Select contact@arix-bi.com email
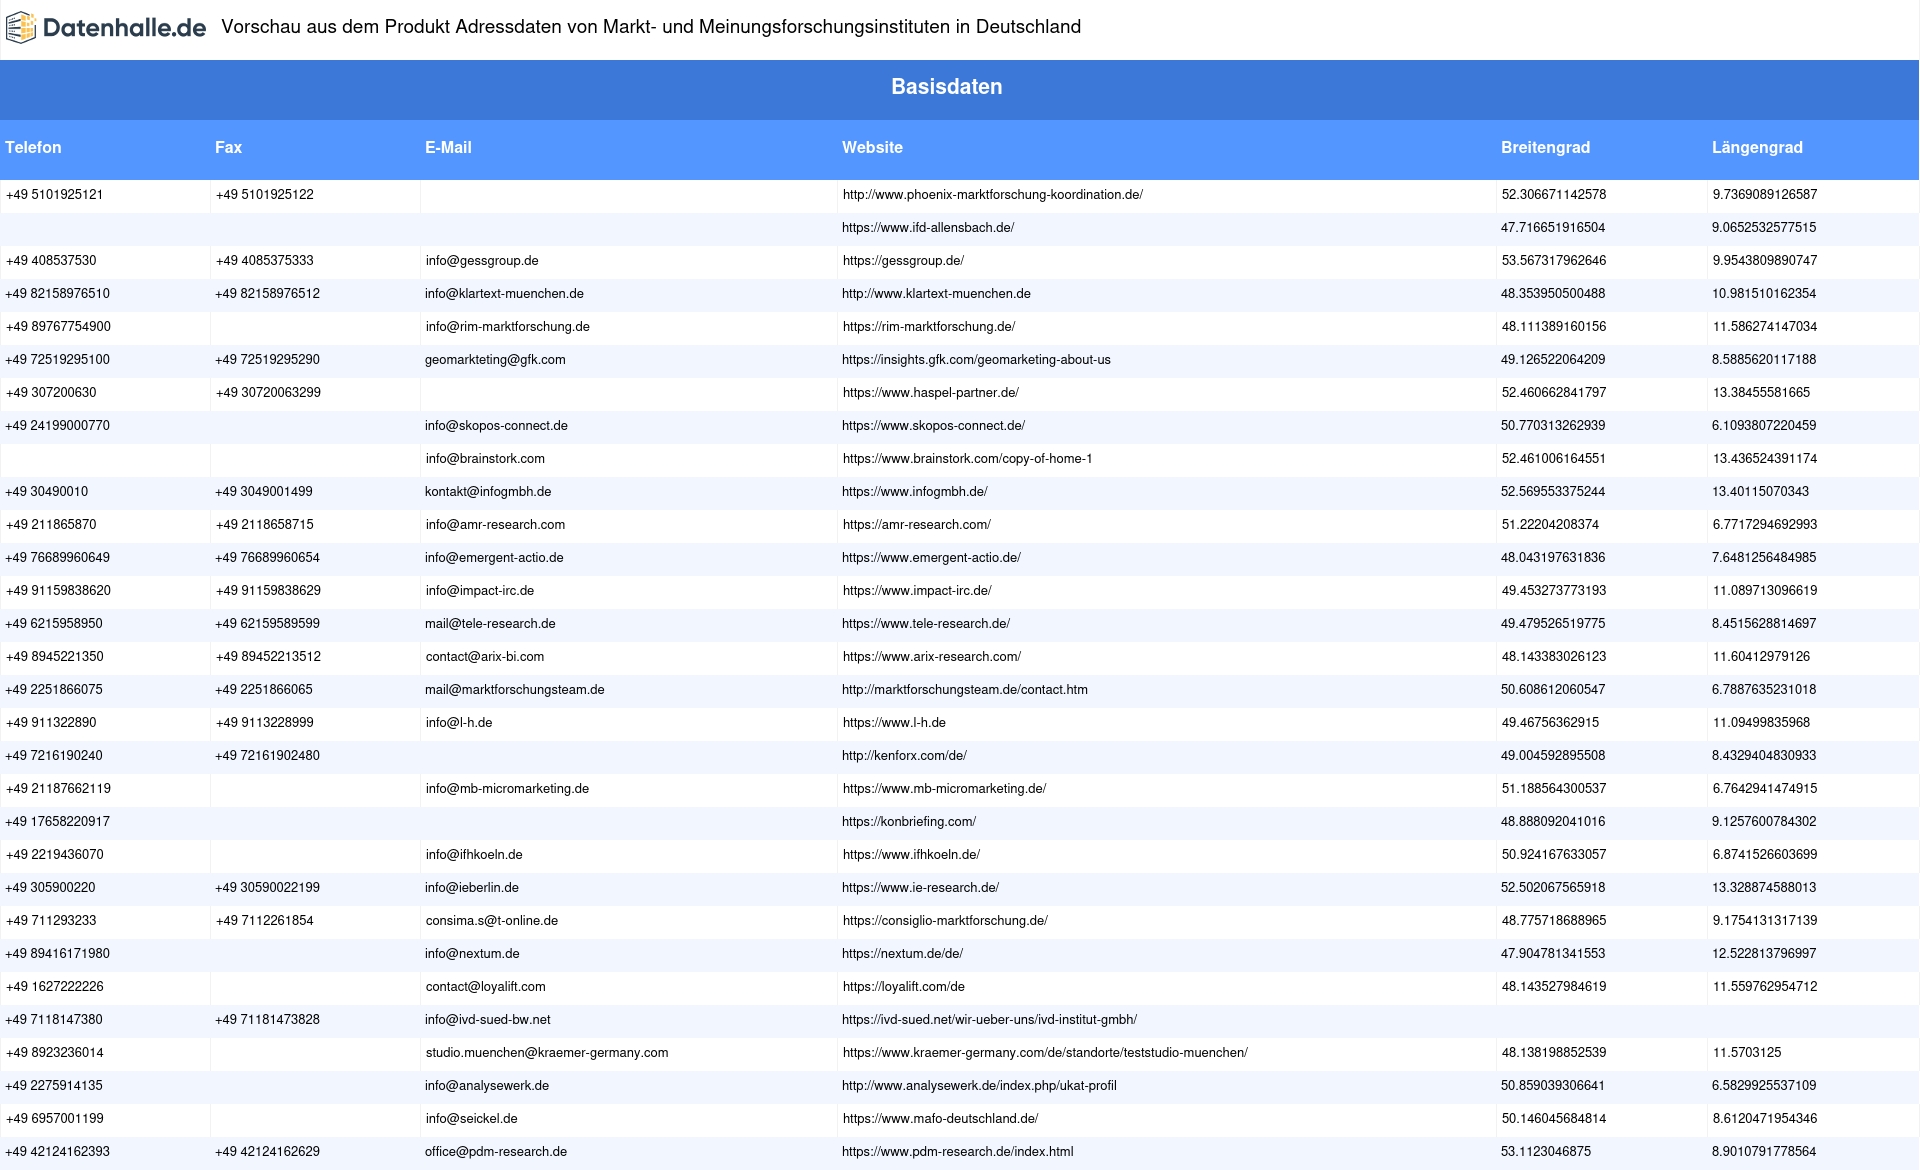This screenshot has height=1170, width=1920. (485, 657)
